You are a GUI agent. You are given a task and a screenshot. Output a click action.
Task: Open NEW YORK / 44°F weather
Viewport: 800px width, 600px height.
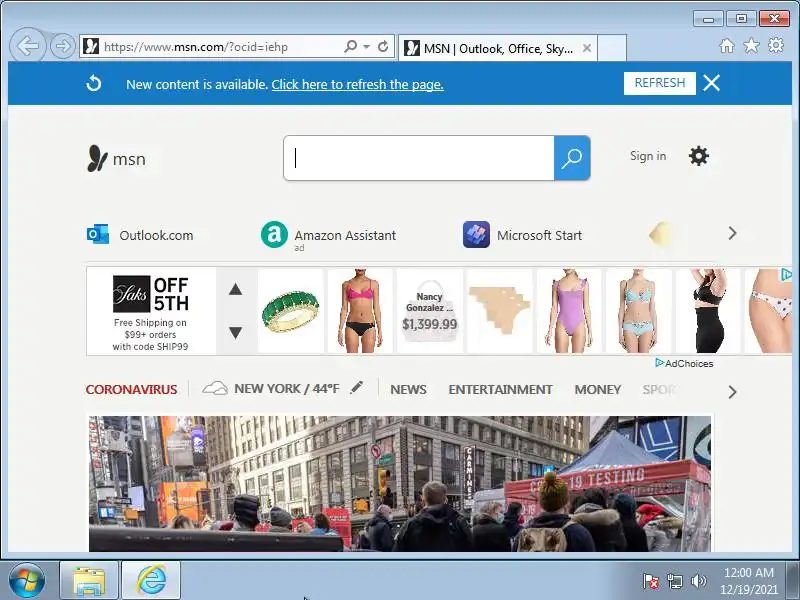click(x=287, y=389)
